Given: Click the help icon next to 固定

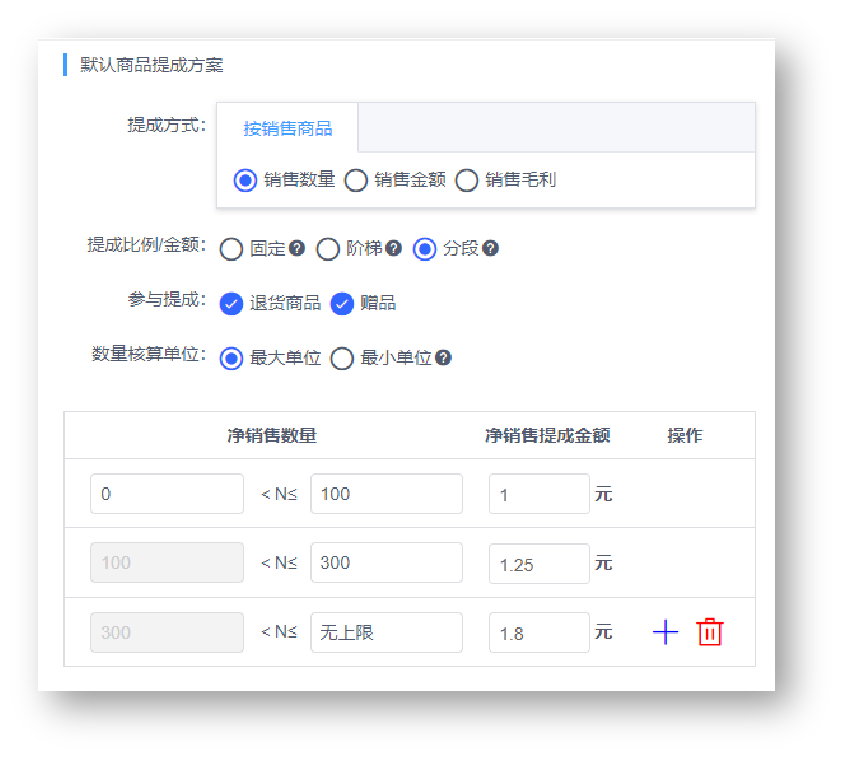Looking at the screenshot, I should coord(297,248).
